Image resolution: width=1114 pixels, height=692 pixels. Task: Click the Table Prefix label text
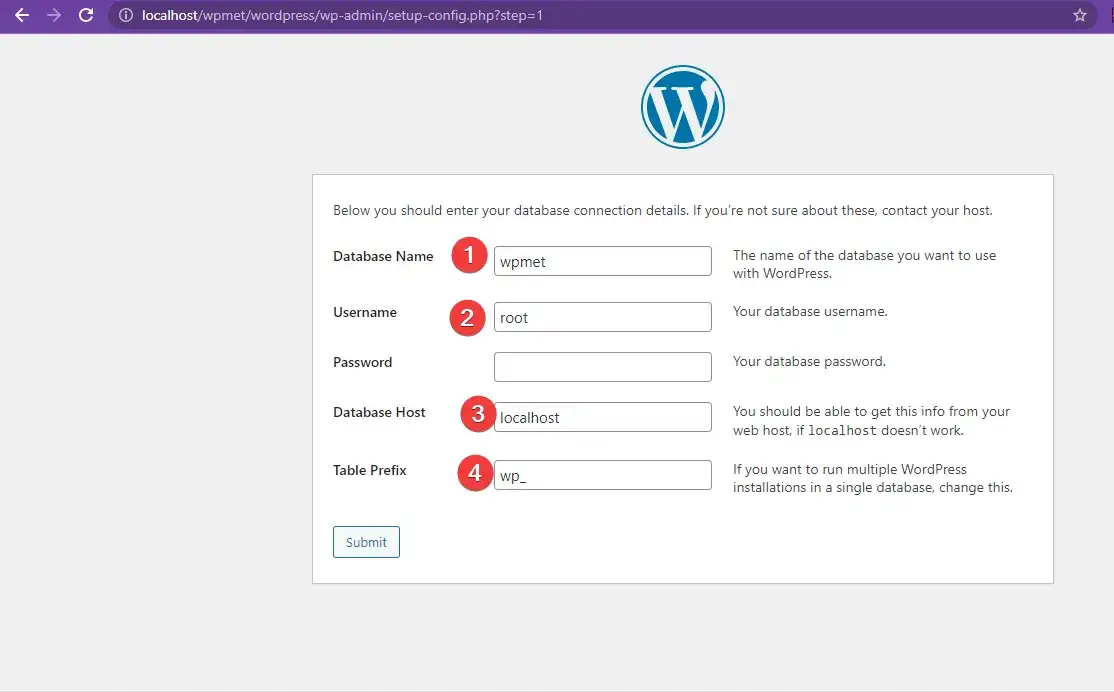coord(370,470)
